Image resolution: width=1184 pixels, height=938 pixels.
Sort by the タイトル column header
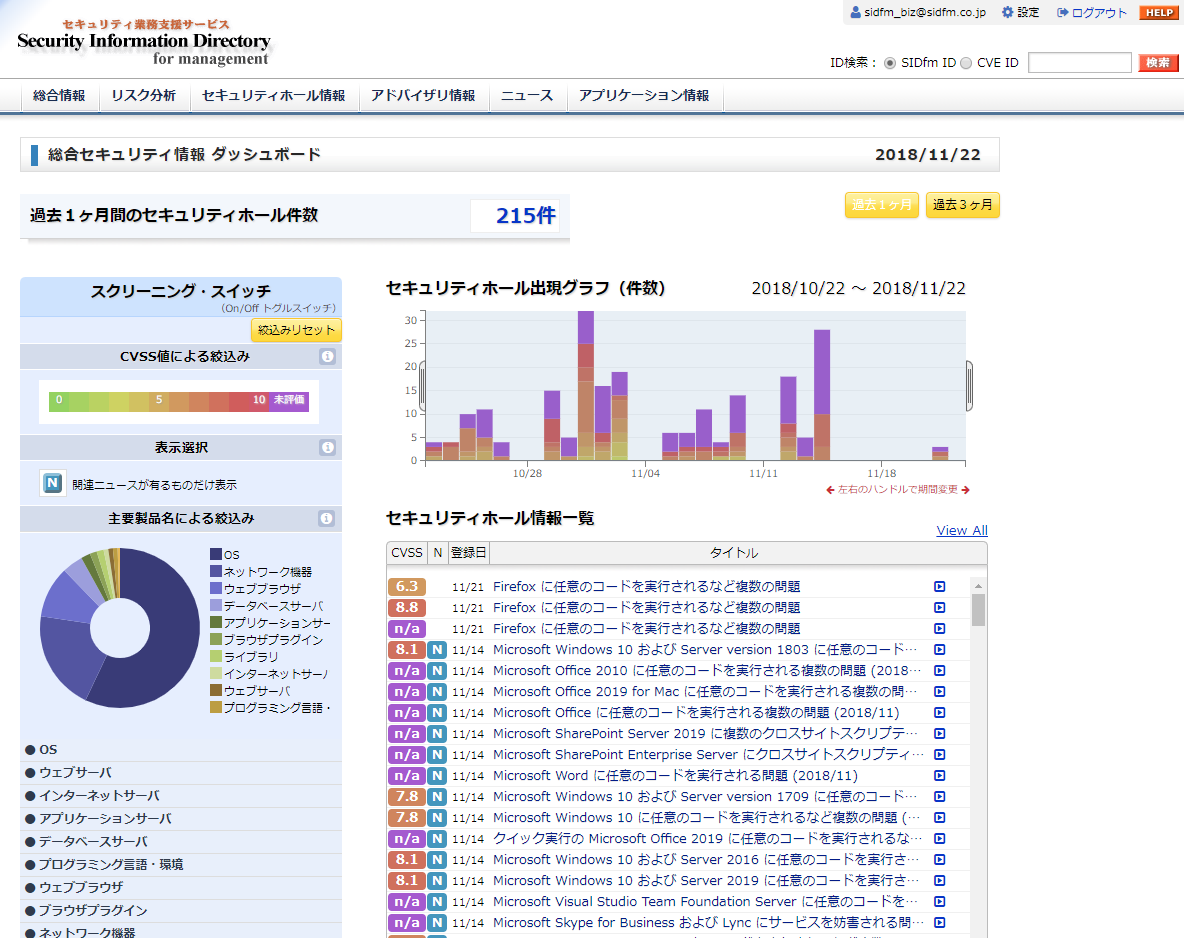[x=734, y=553]
